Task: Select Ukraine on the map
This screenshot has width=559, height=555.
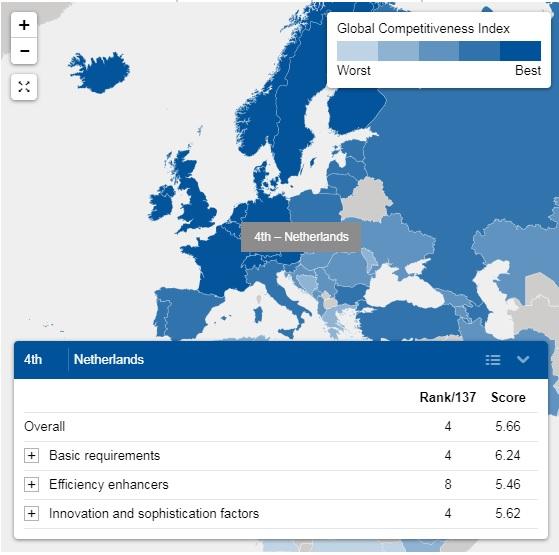Action: point(396,242)
